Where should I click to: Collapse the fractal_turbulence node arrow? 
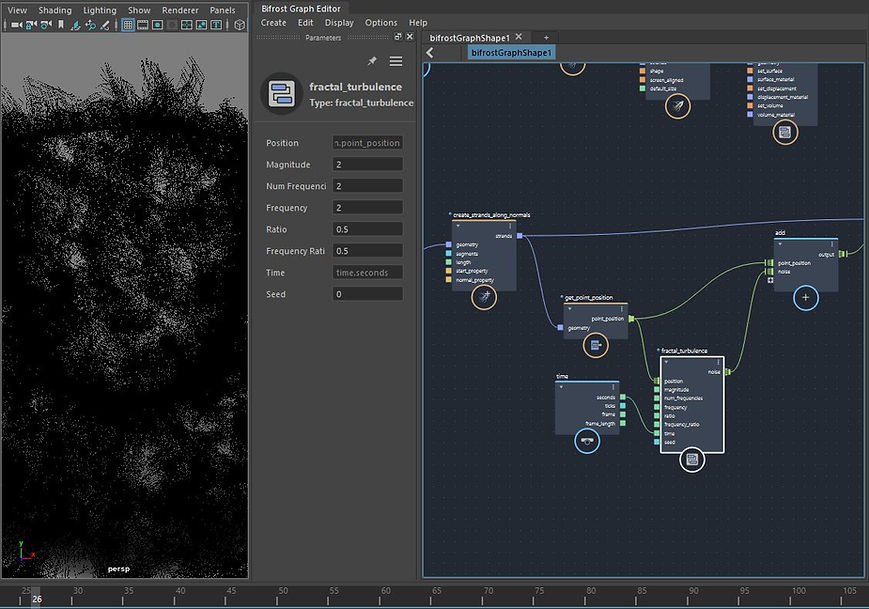coord(666,362)
